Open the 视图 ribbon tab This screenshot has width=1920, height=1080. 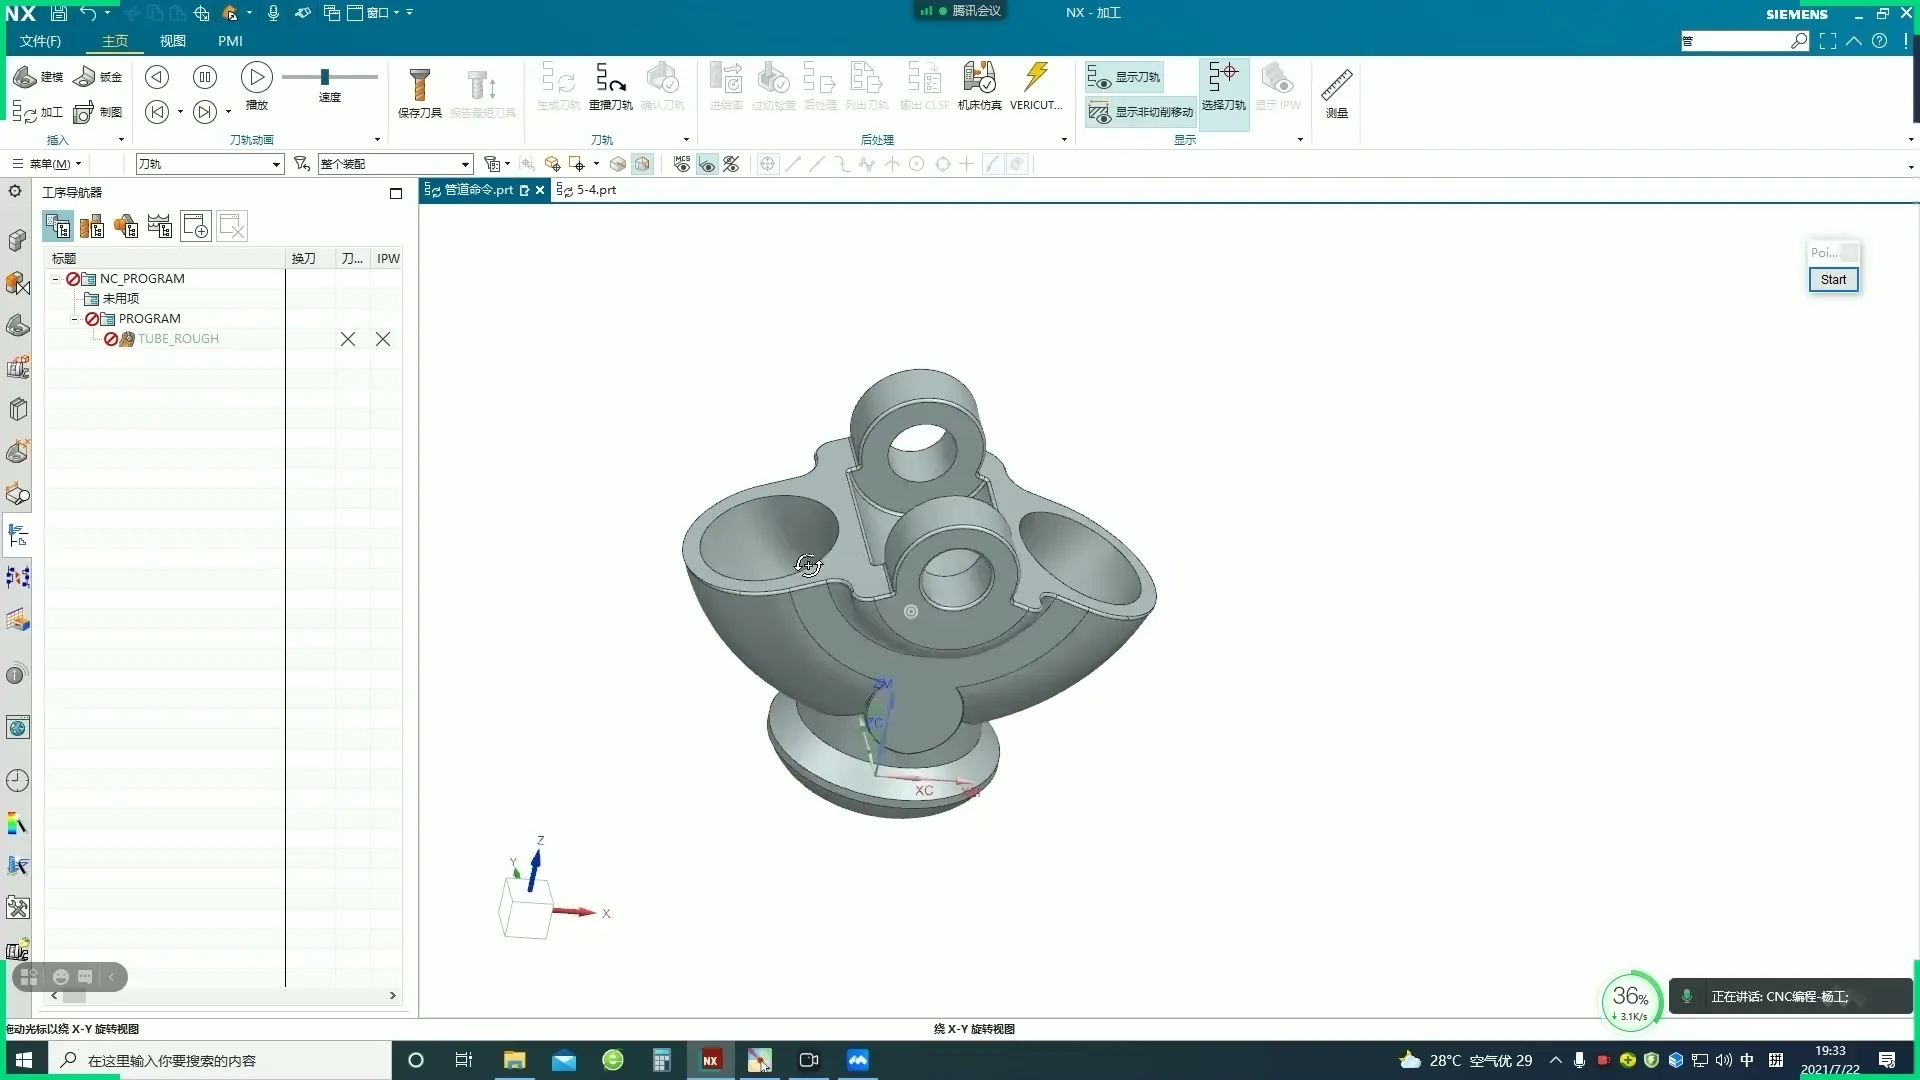[173, 41]
